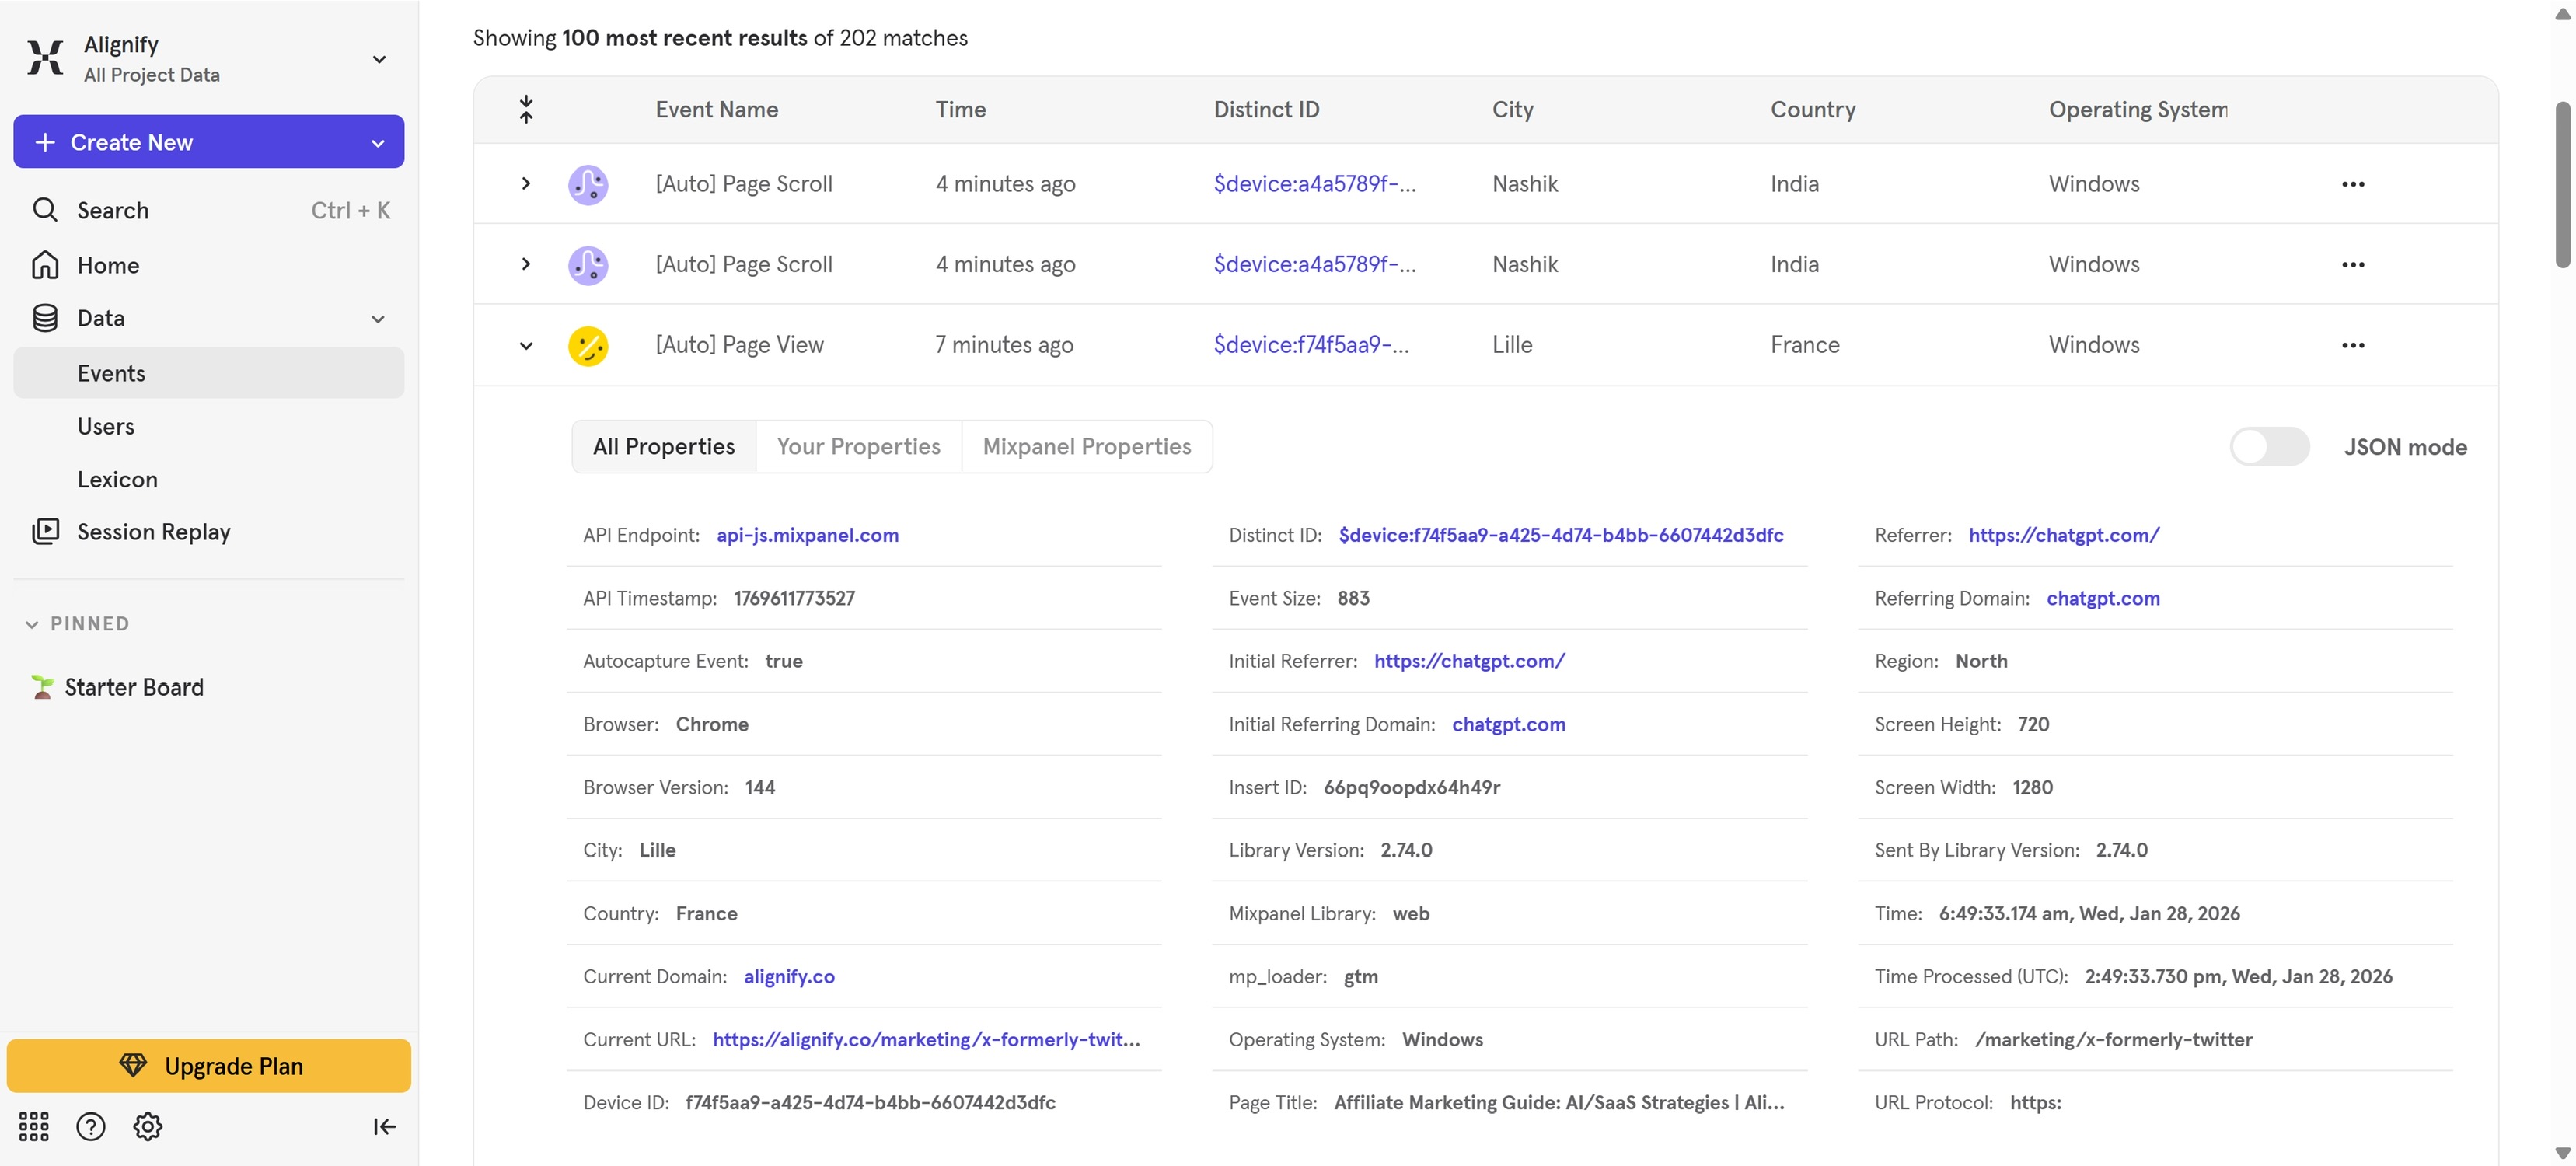The height and width of the screenshot is (1166, 2576).
Task: Open the apps grid icon at sidebar bottom
Action: [33, 1127]
